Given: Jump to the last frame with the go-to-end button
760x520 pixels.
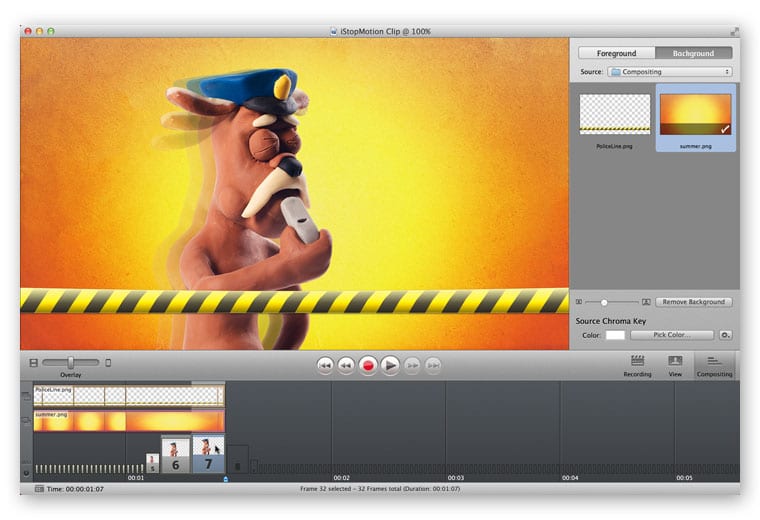Looking at the screenshot, I should pos(433,365).
